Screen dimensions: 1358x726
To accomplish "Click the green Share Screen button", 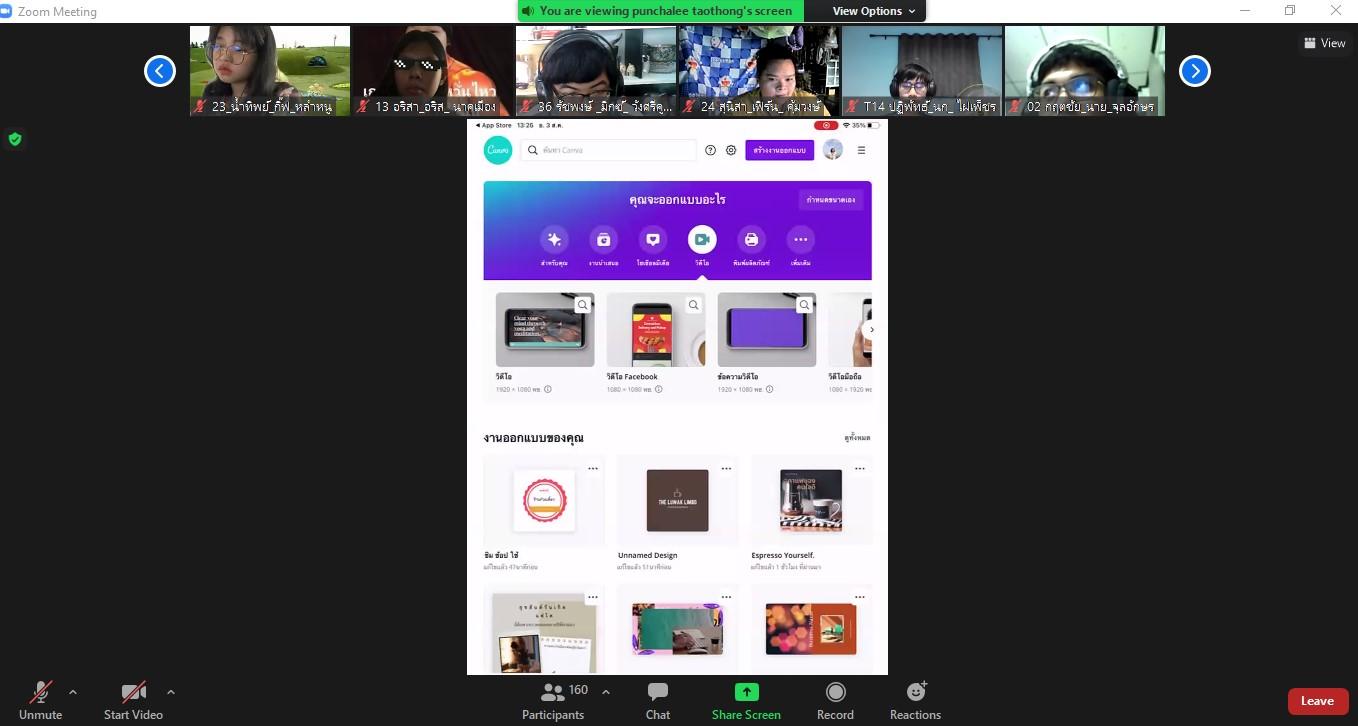I will tap(746, 700).
